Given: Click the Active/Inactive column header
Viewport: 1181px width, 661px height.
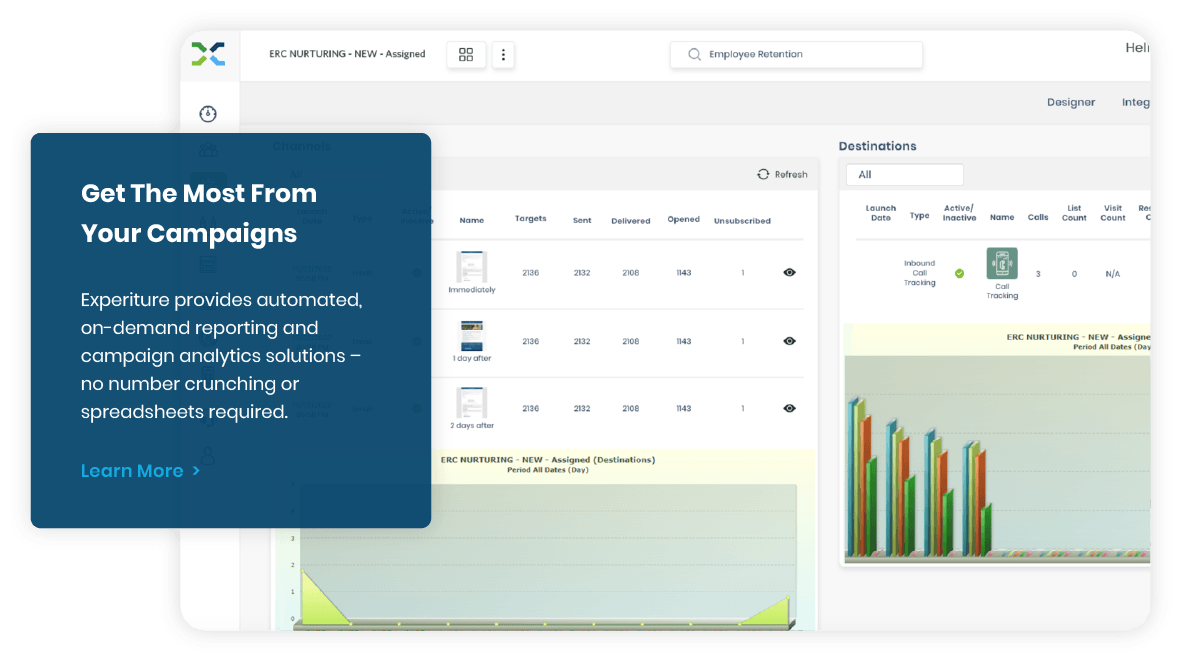Looking at the screenshot, I should (x=960, y=213).
